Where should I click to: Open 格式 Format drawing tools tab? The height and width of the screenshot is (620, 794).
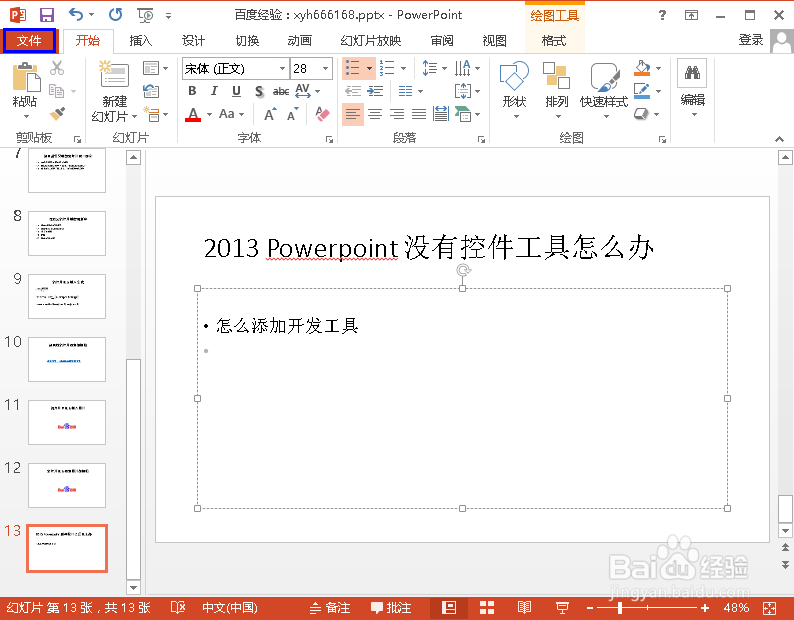click(x=554, y=41)
